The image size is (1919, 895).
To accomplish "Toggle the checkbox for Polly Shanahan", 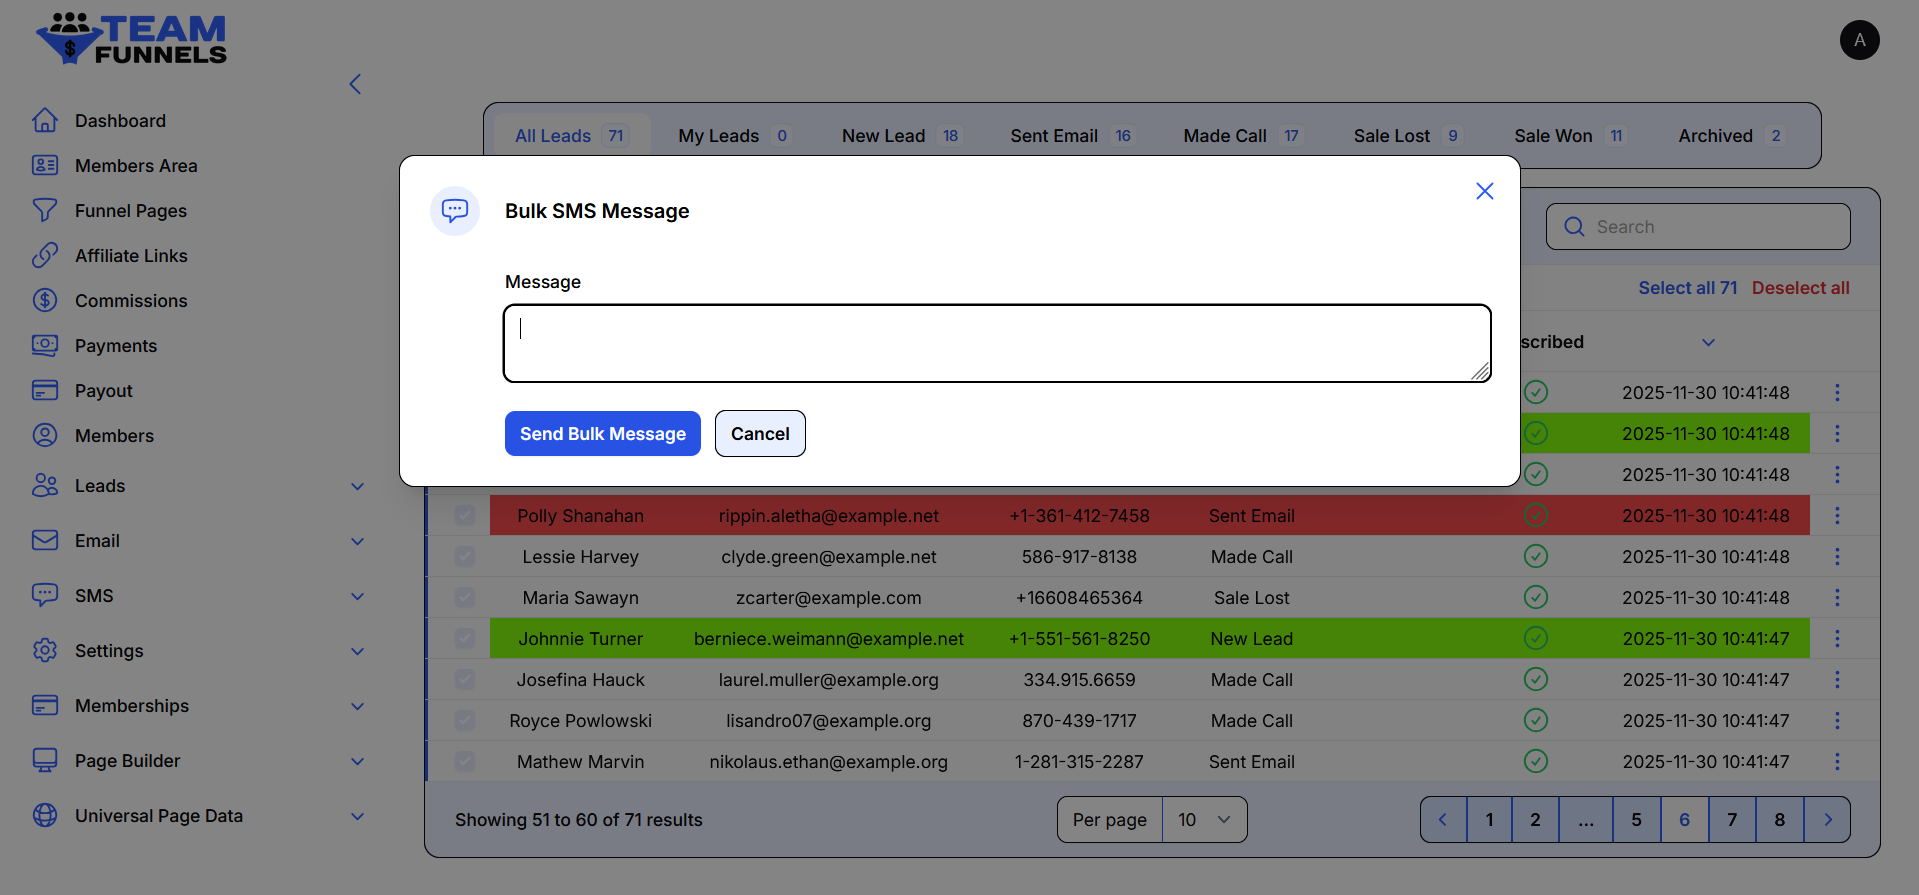I will [465, 516].
